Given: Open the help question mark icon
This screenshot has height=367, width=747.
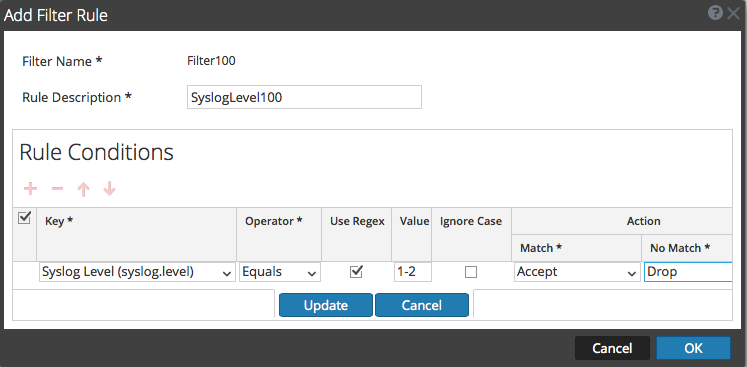Looking at the screenshot, I should tap(715, 13).
